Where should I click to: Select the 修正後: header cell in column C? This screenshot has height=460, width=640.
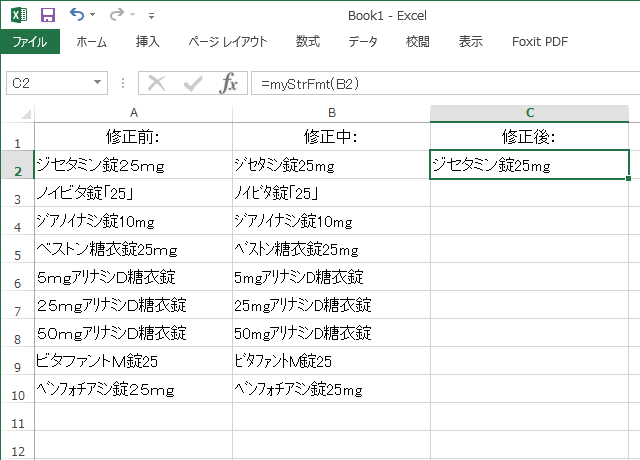(x=529, y=136)
